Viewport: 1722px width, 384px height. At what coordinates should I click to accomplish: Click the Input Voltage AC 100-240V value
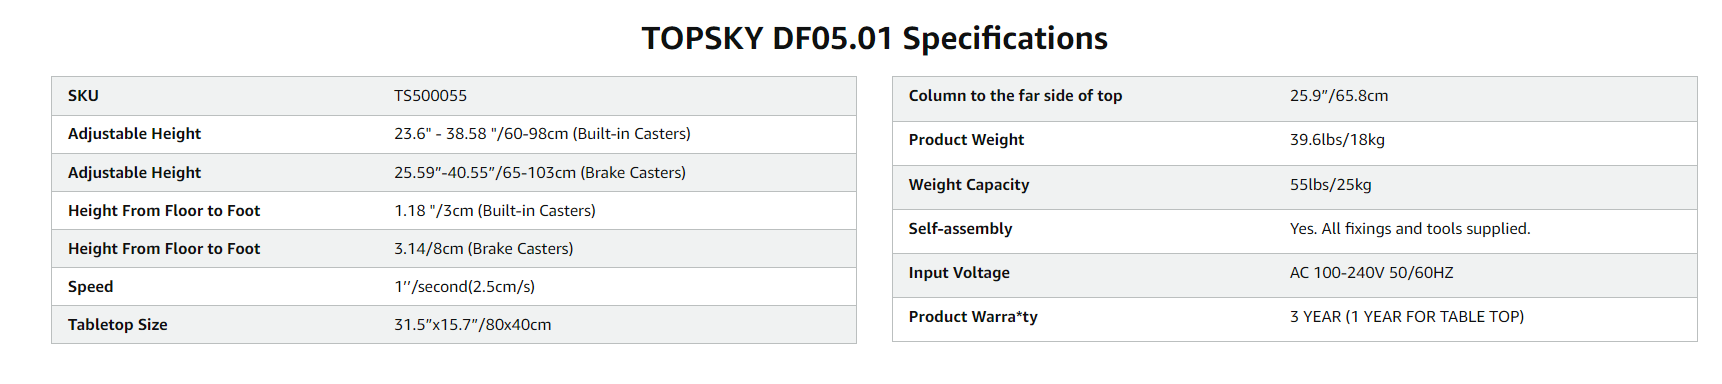(x=1372, y=273)
